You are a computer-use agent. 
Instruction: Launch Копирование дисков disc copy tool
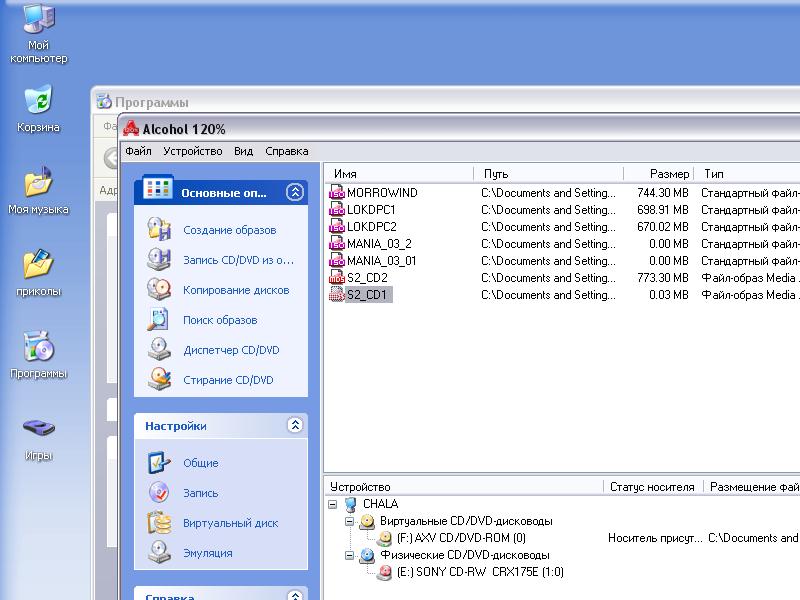coord(235,290)
